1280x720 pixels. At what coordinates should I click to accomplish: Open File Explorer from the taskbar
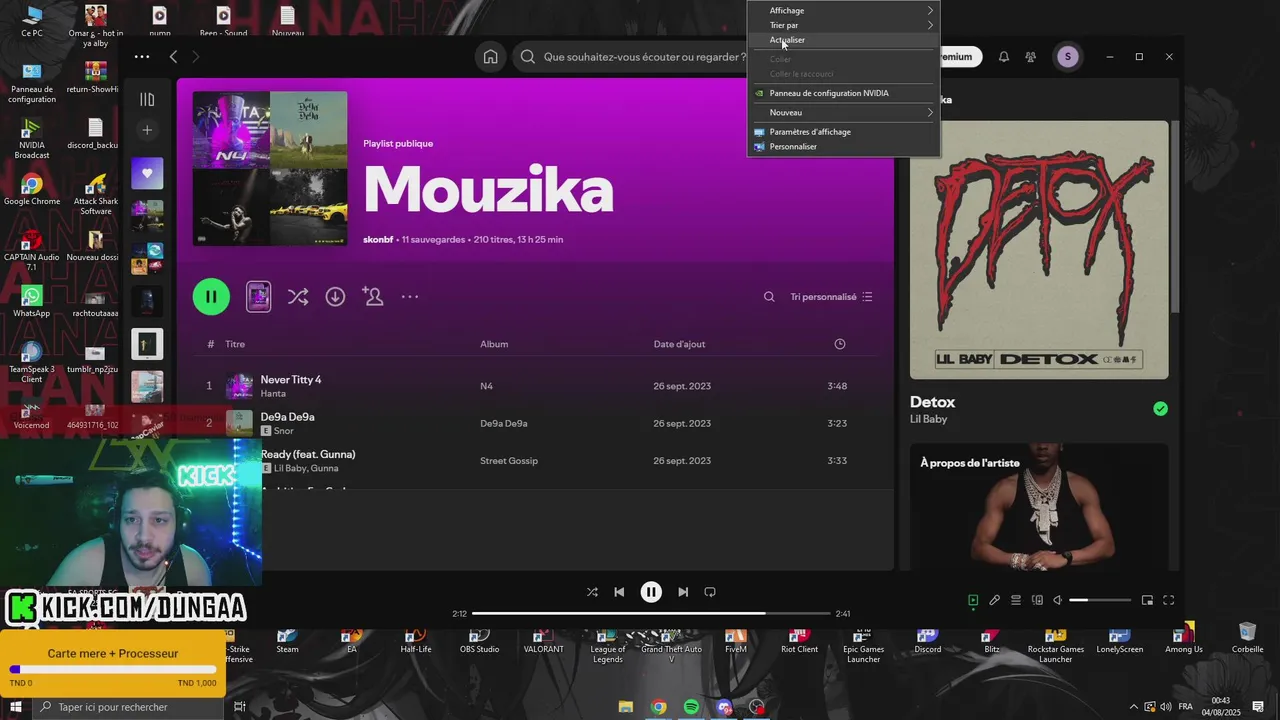coord(626,707)
